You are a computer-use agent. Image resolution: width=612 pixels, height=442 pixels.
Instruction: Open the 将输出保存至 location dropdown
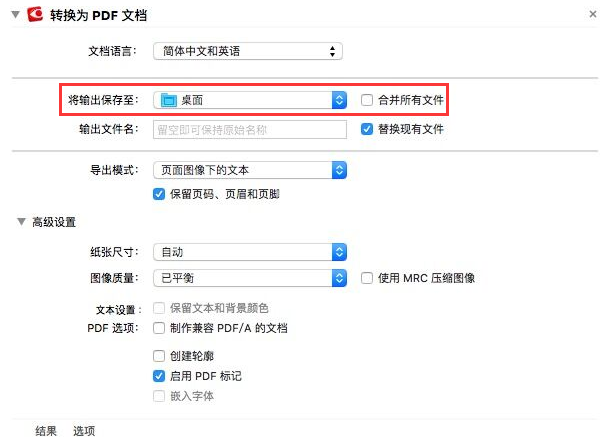coord(251,100)
